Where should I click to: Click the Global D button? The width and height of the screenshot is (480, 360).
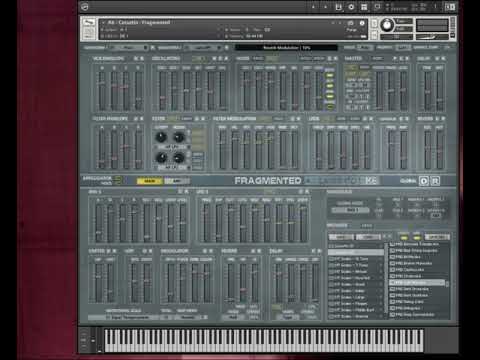pyautogui.click(x=424, y=181)
